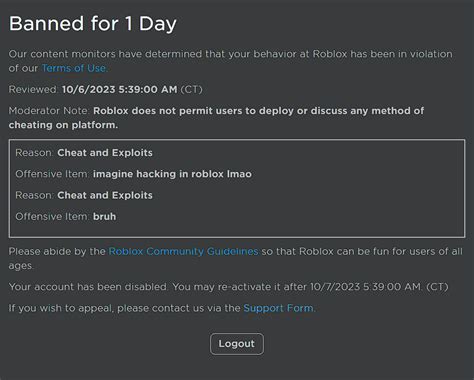Viewport: 474px width, 380px height.
Task: Click the first Offensive Item label
Action: click(52, 174)
